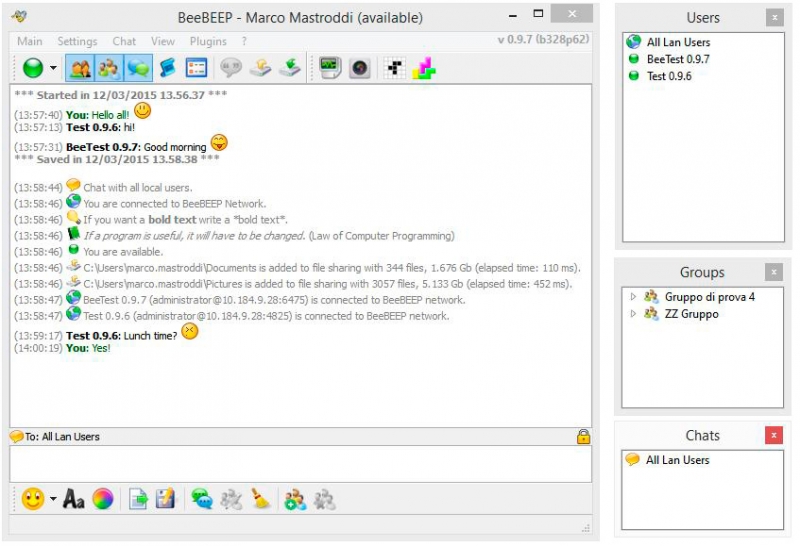
Task: Click the greyed group icon at toolbar end
Action: click(x=324, y=500)
